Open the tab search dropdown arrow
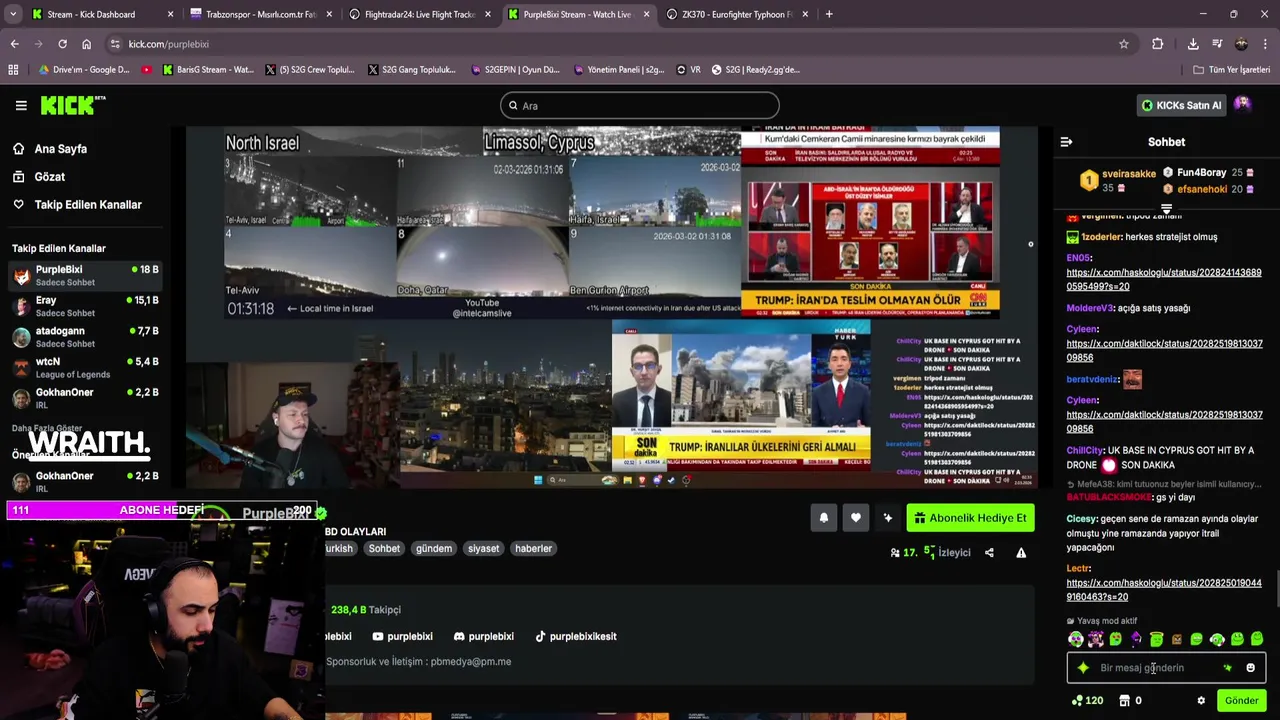 point(13,14)
